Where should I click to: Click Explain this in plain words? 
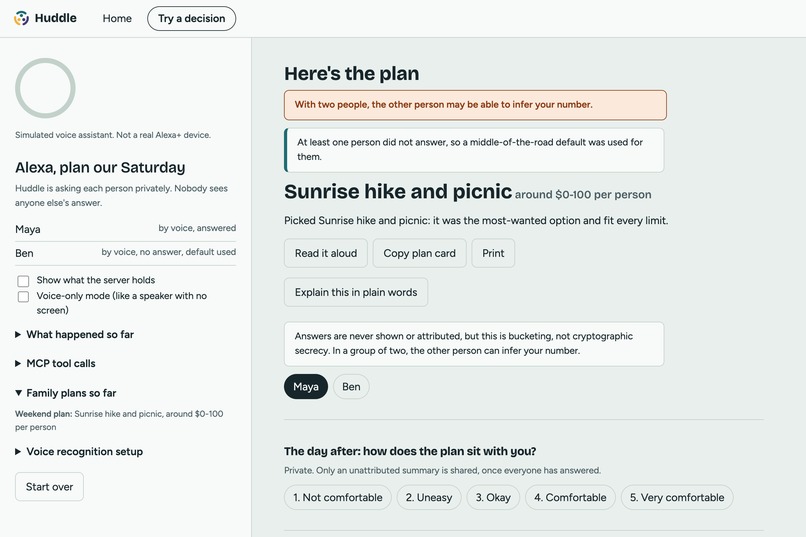pyautogui.click(x=356, y=292)
